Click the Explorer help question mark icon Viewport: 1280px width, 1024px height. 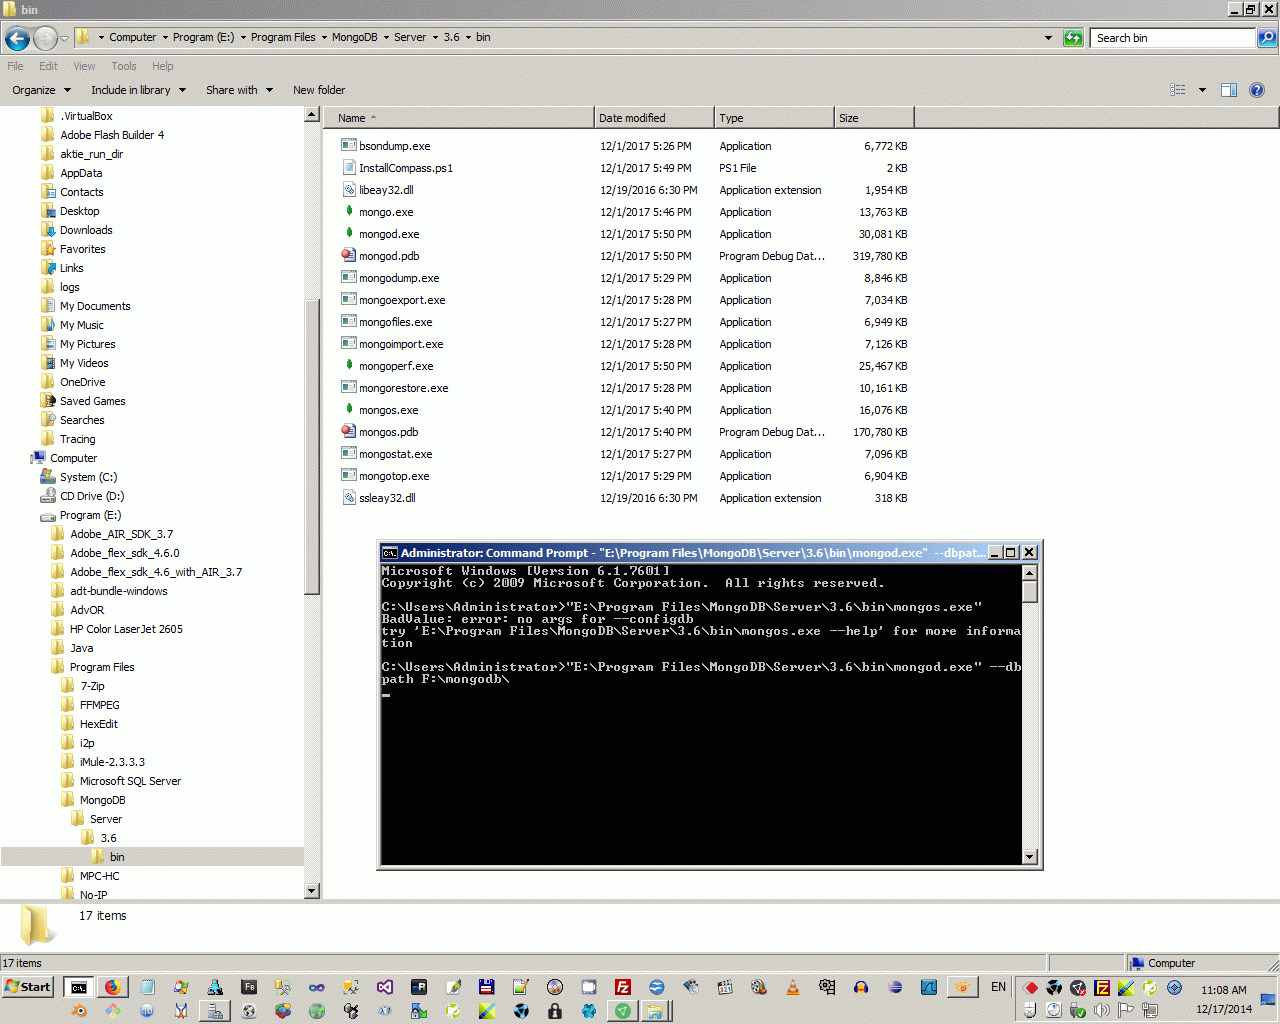(x=1257, y=90)
